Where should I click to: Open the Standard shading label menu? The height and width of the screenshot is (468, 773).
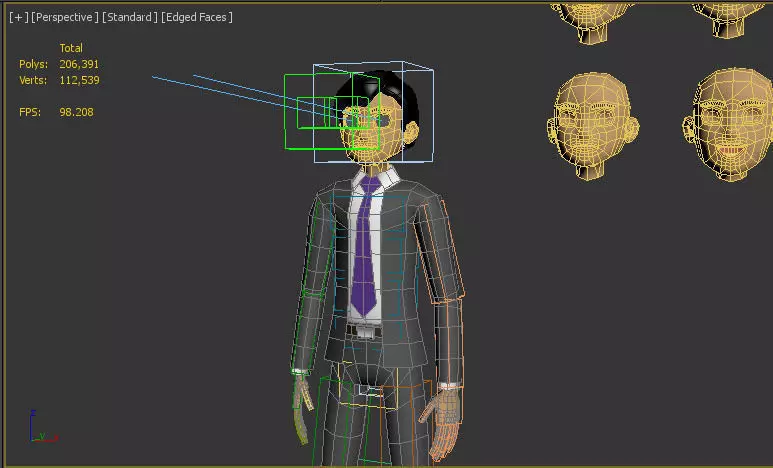(x=130, y=17)
